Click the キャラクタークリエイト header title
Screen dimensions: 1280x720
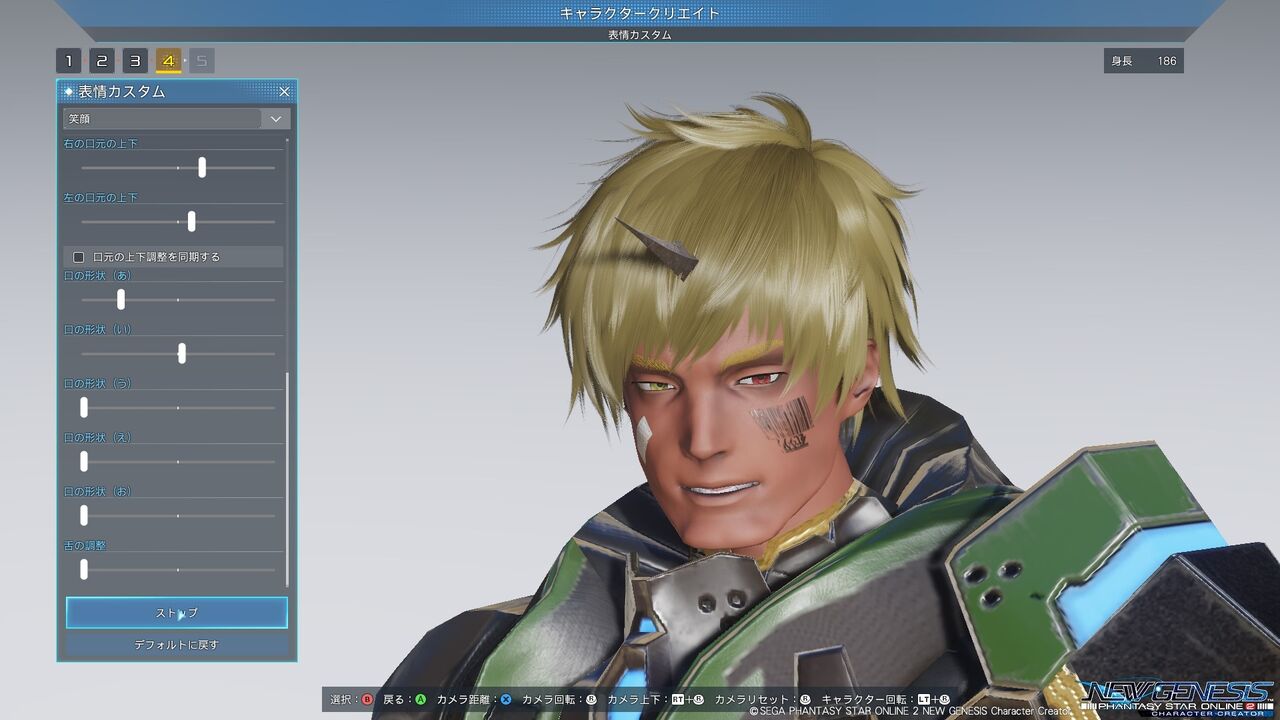tap(640, 14)
